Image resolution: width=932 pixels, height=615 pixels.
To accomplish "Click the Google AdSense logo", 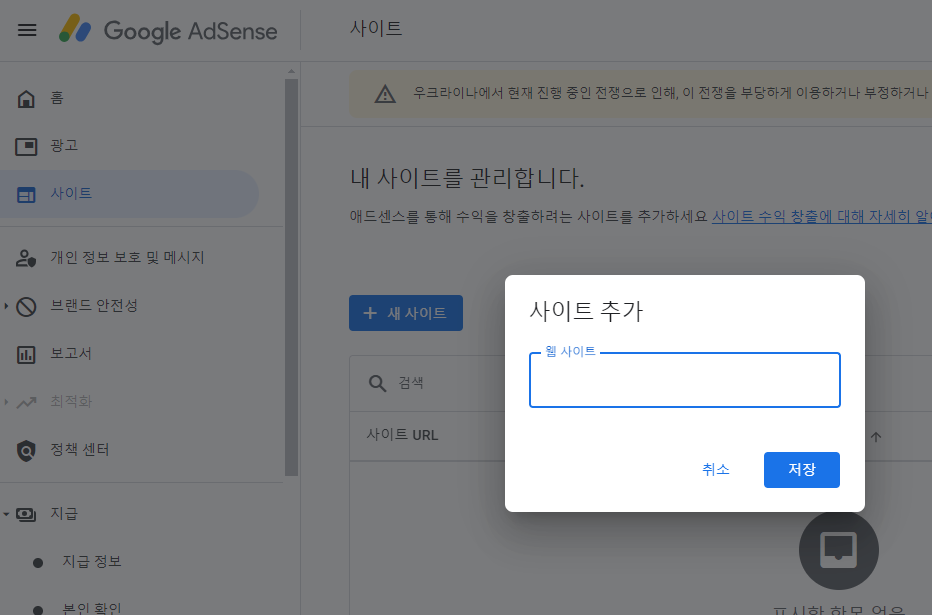I will click(x=167, y=31).
